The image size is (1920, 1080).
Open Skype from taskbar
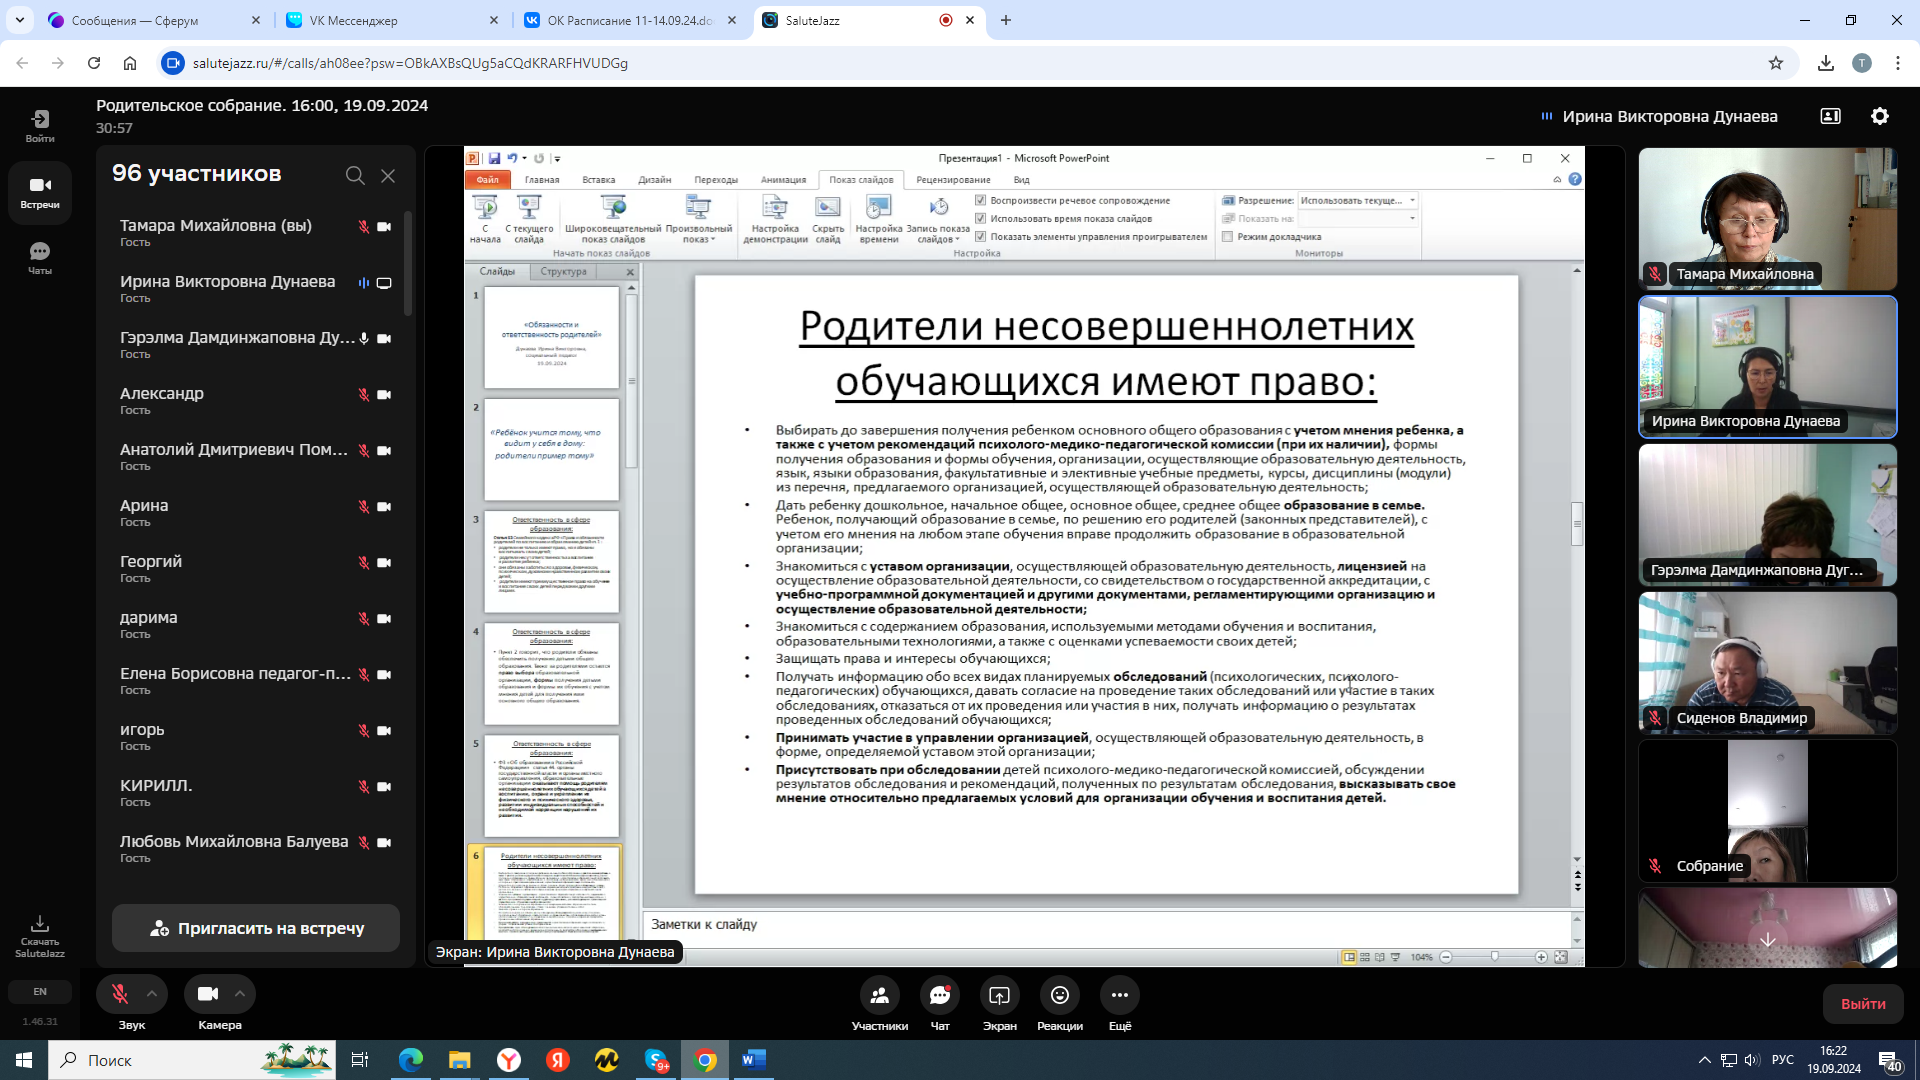click(x=656, y=1060)
